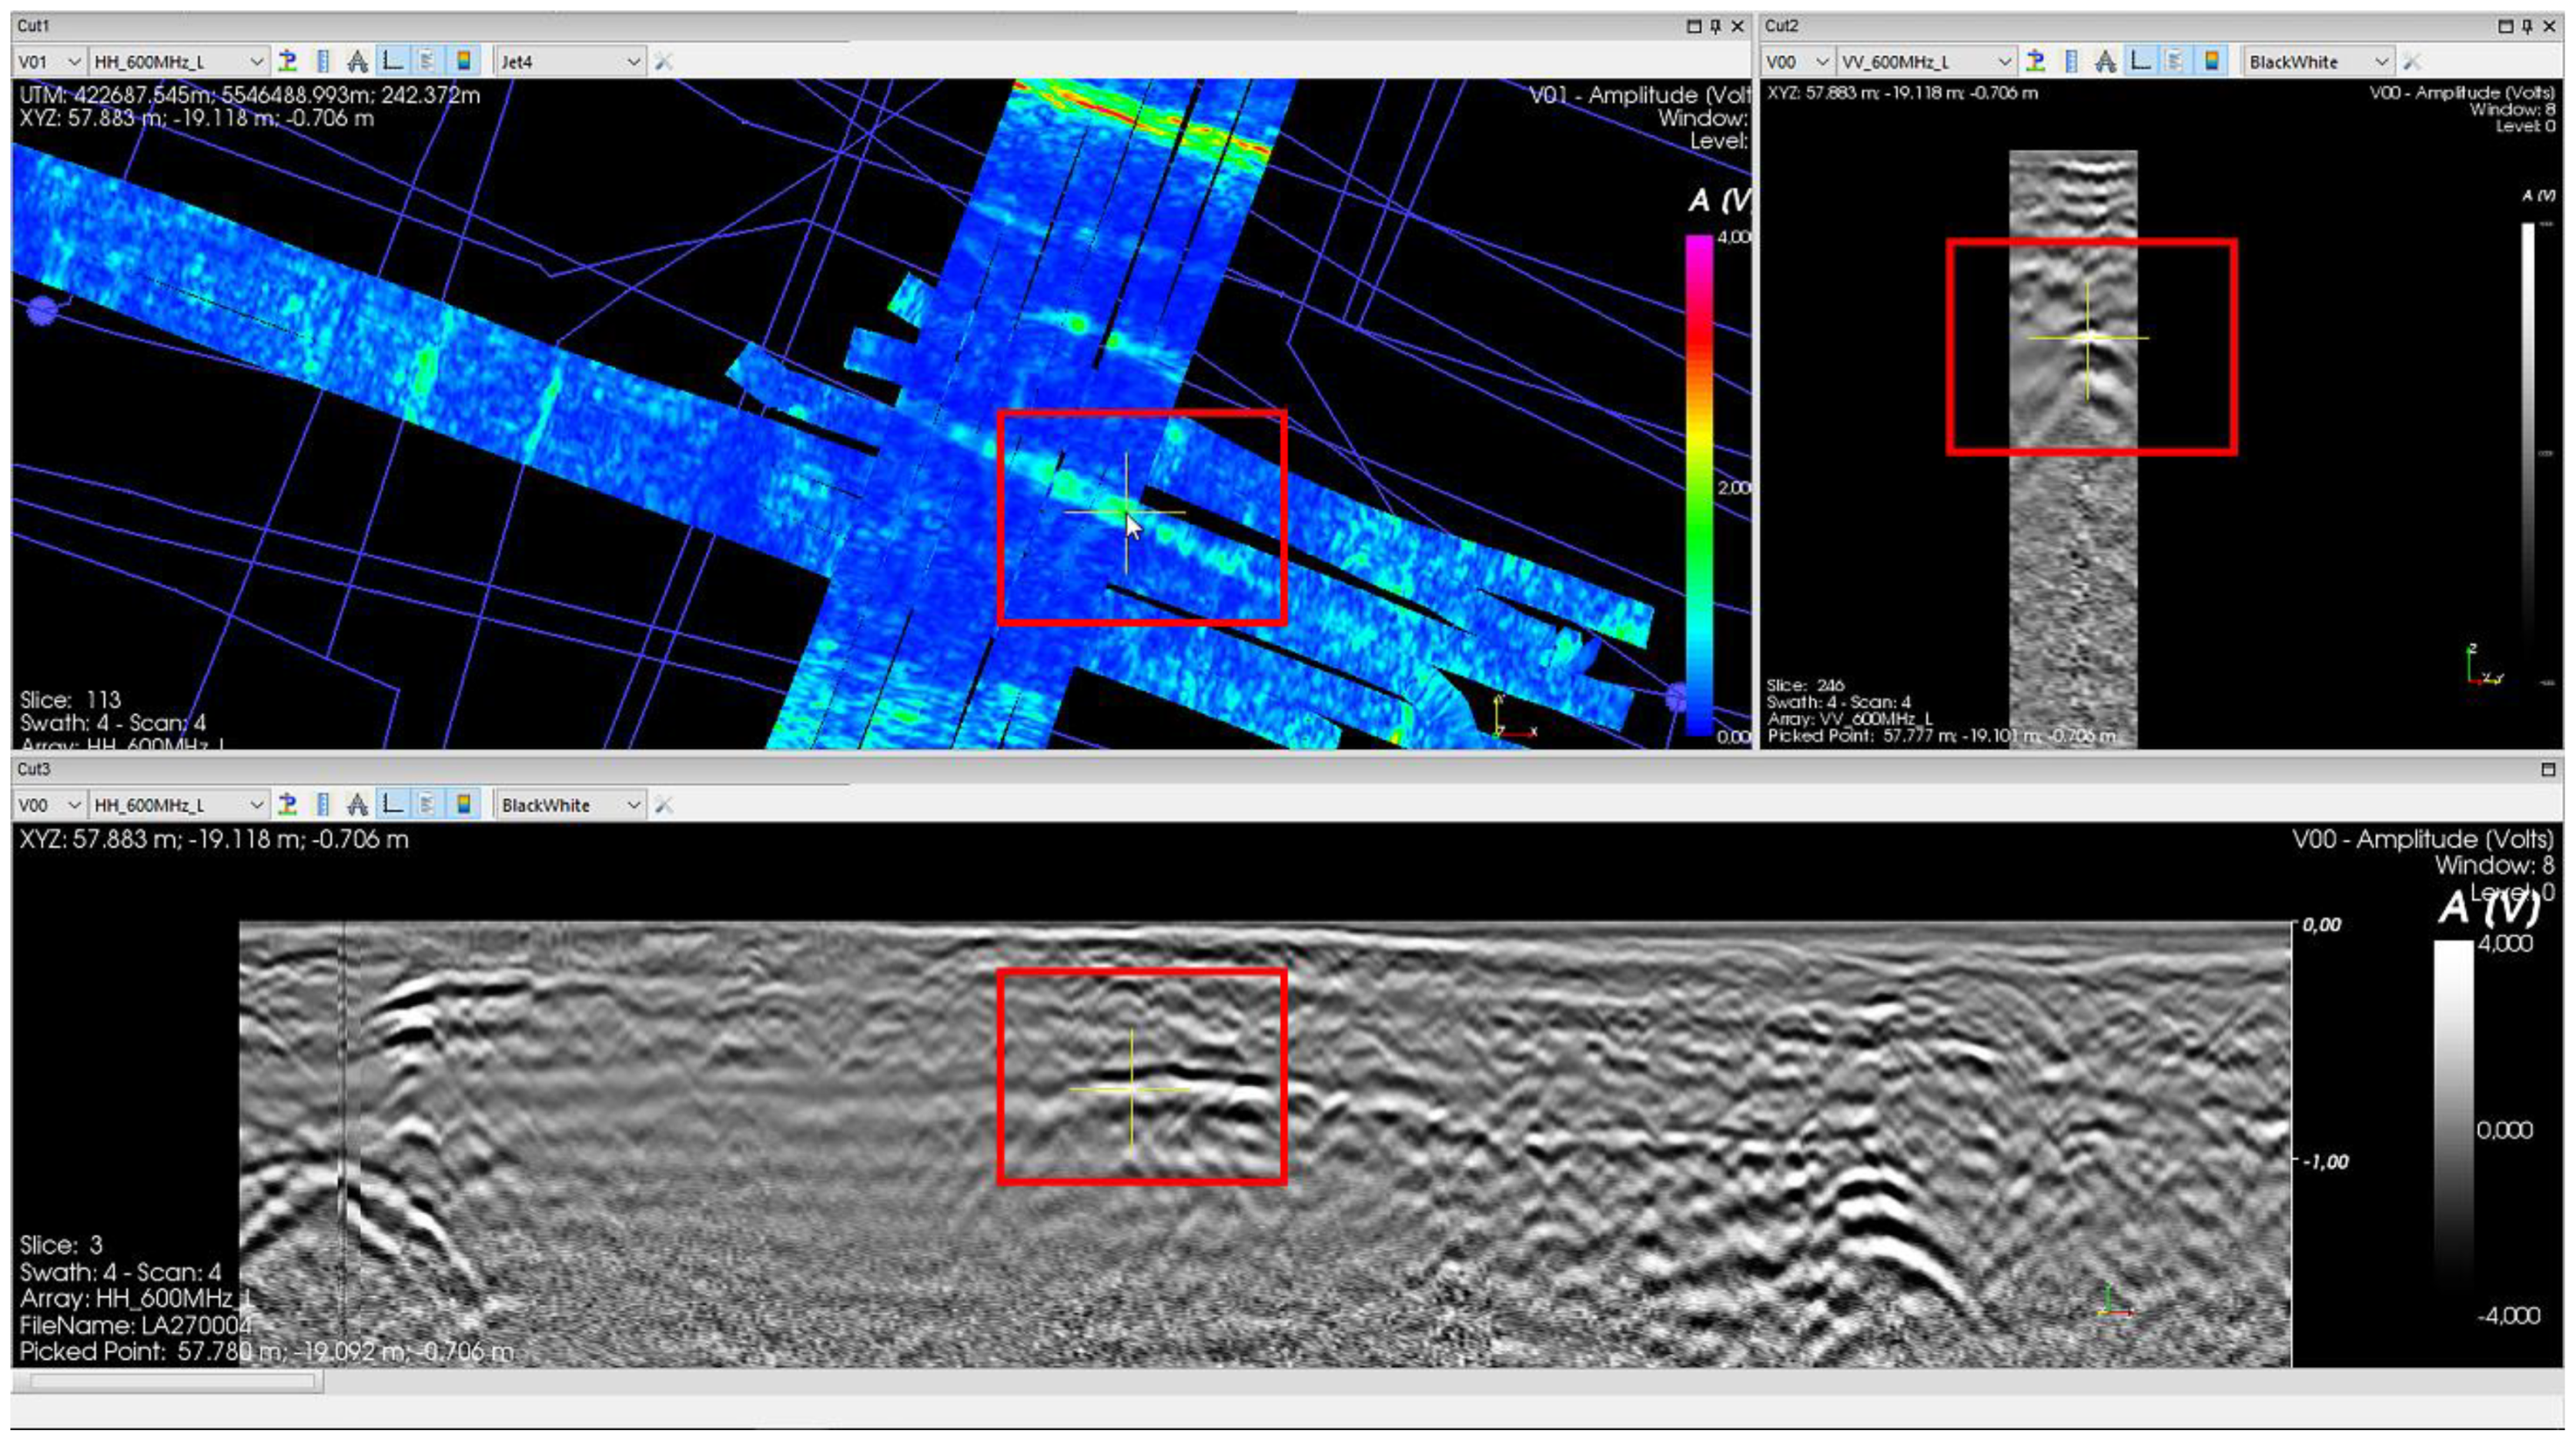Click the XYZ coordinate readout in Cut3
The height and width of the screenshot is (1444, 2576).
tap(214, 839)
